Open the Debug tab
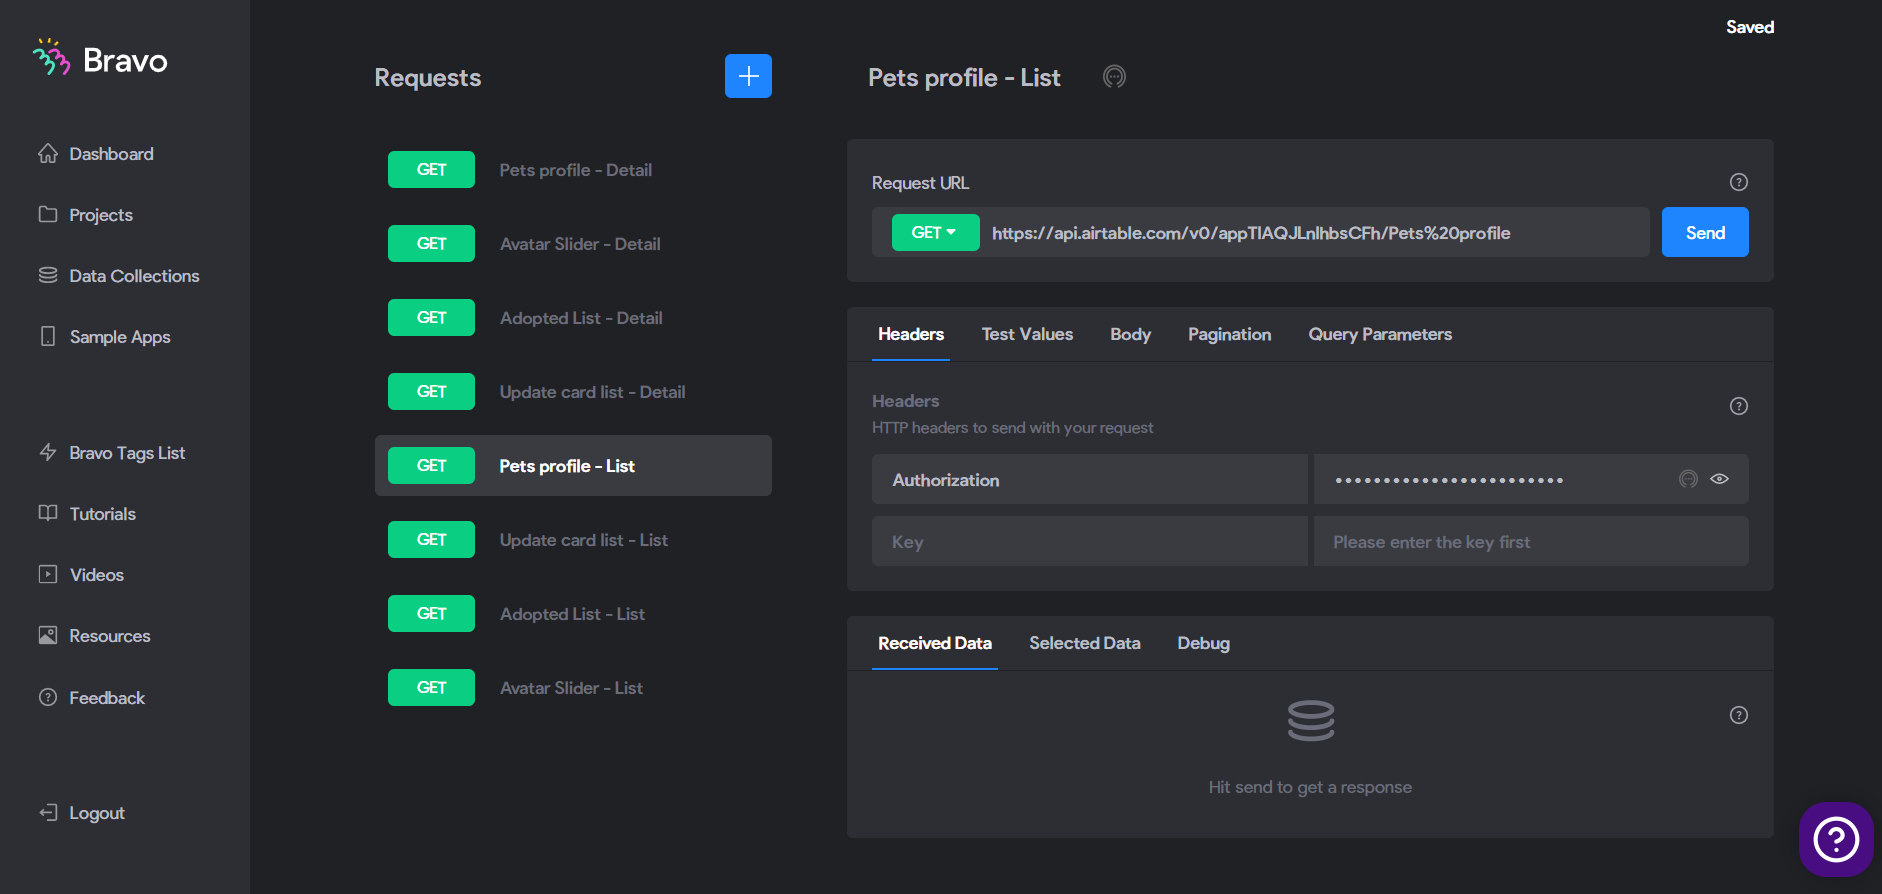Screen dimensions: 1882x894 click(x=1203, y=643)
